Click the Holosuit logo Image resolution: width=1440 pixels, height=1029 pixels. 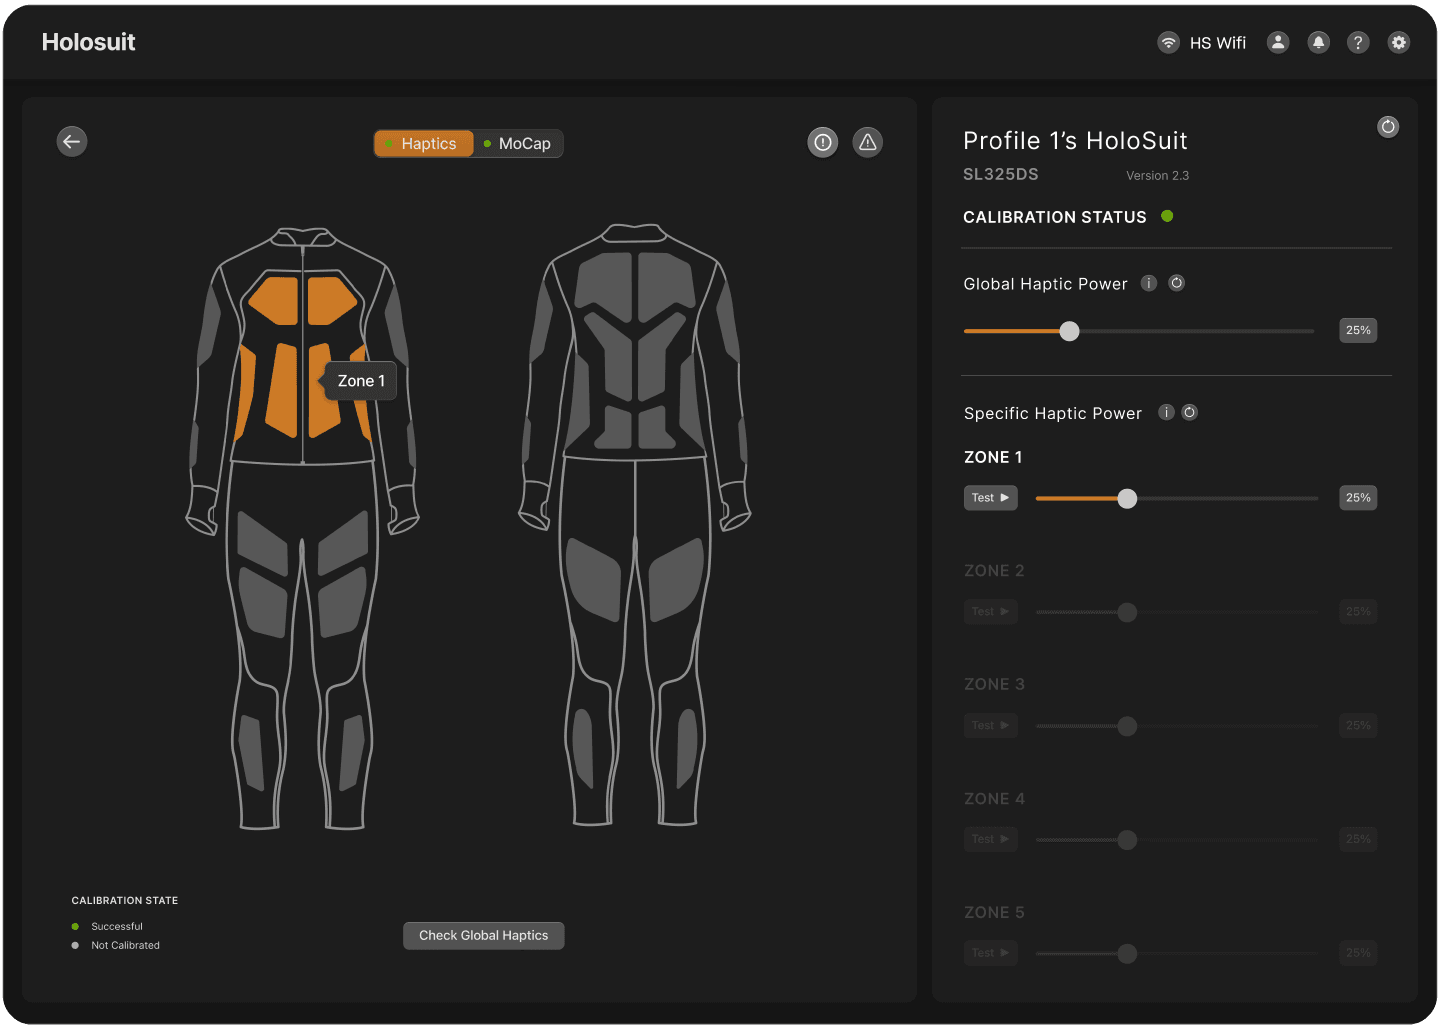[88, 42]
